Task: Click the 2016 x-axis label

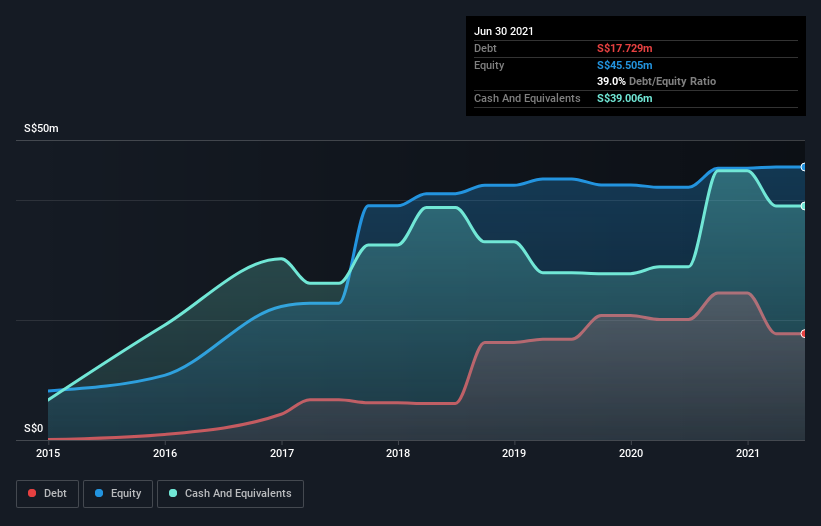Action: click(x=165, y=453)
